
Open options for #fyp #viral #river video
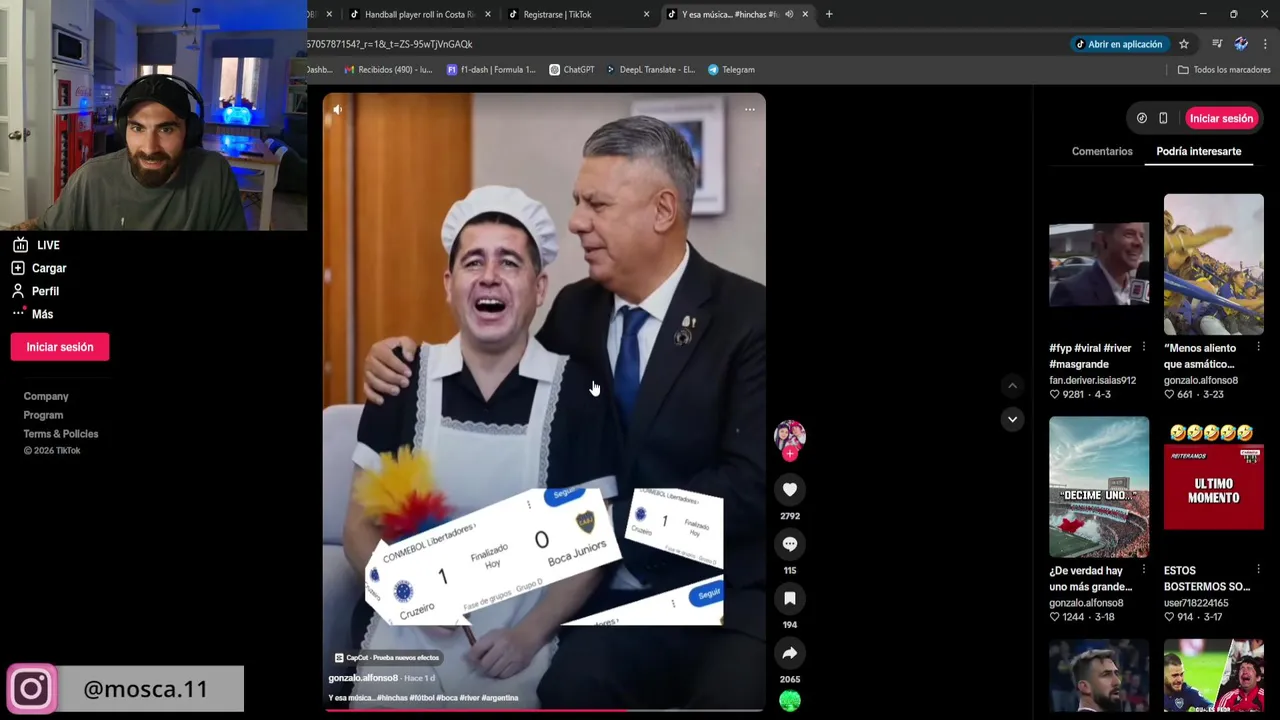point(1144,347)
